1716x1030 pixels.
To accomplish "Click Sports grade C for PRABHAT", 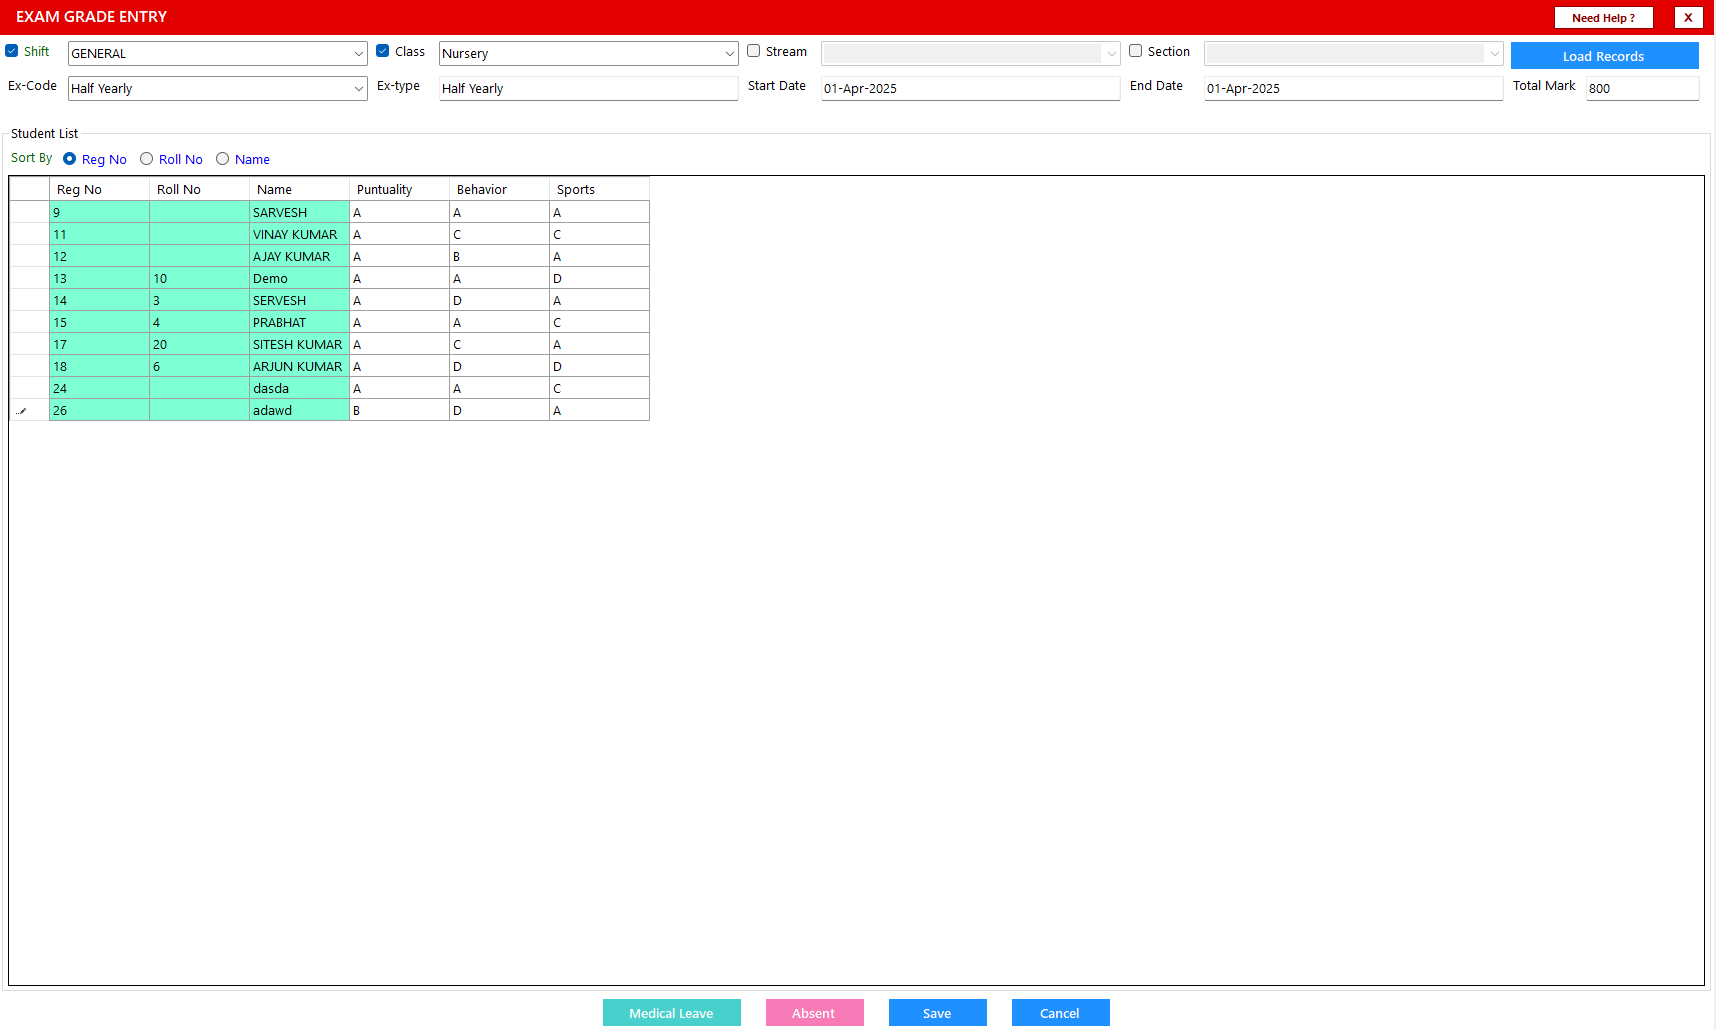I will click(600, 322).
